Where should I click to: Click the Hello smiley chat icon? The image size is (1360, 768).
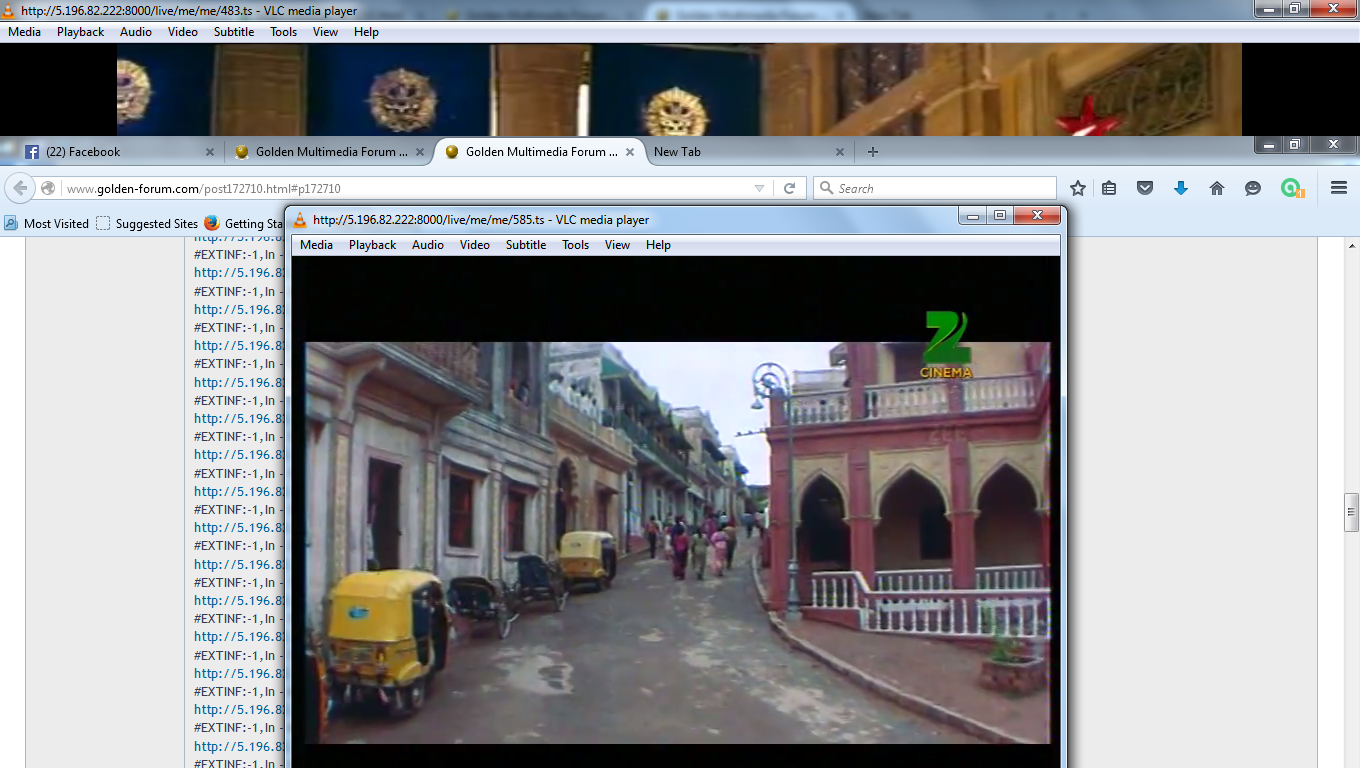[x=1253, y=188]
